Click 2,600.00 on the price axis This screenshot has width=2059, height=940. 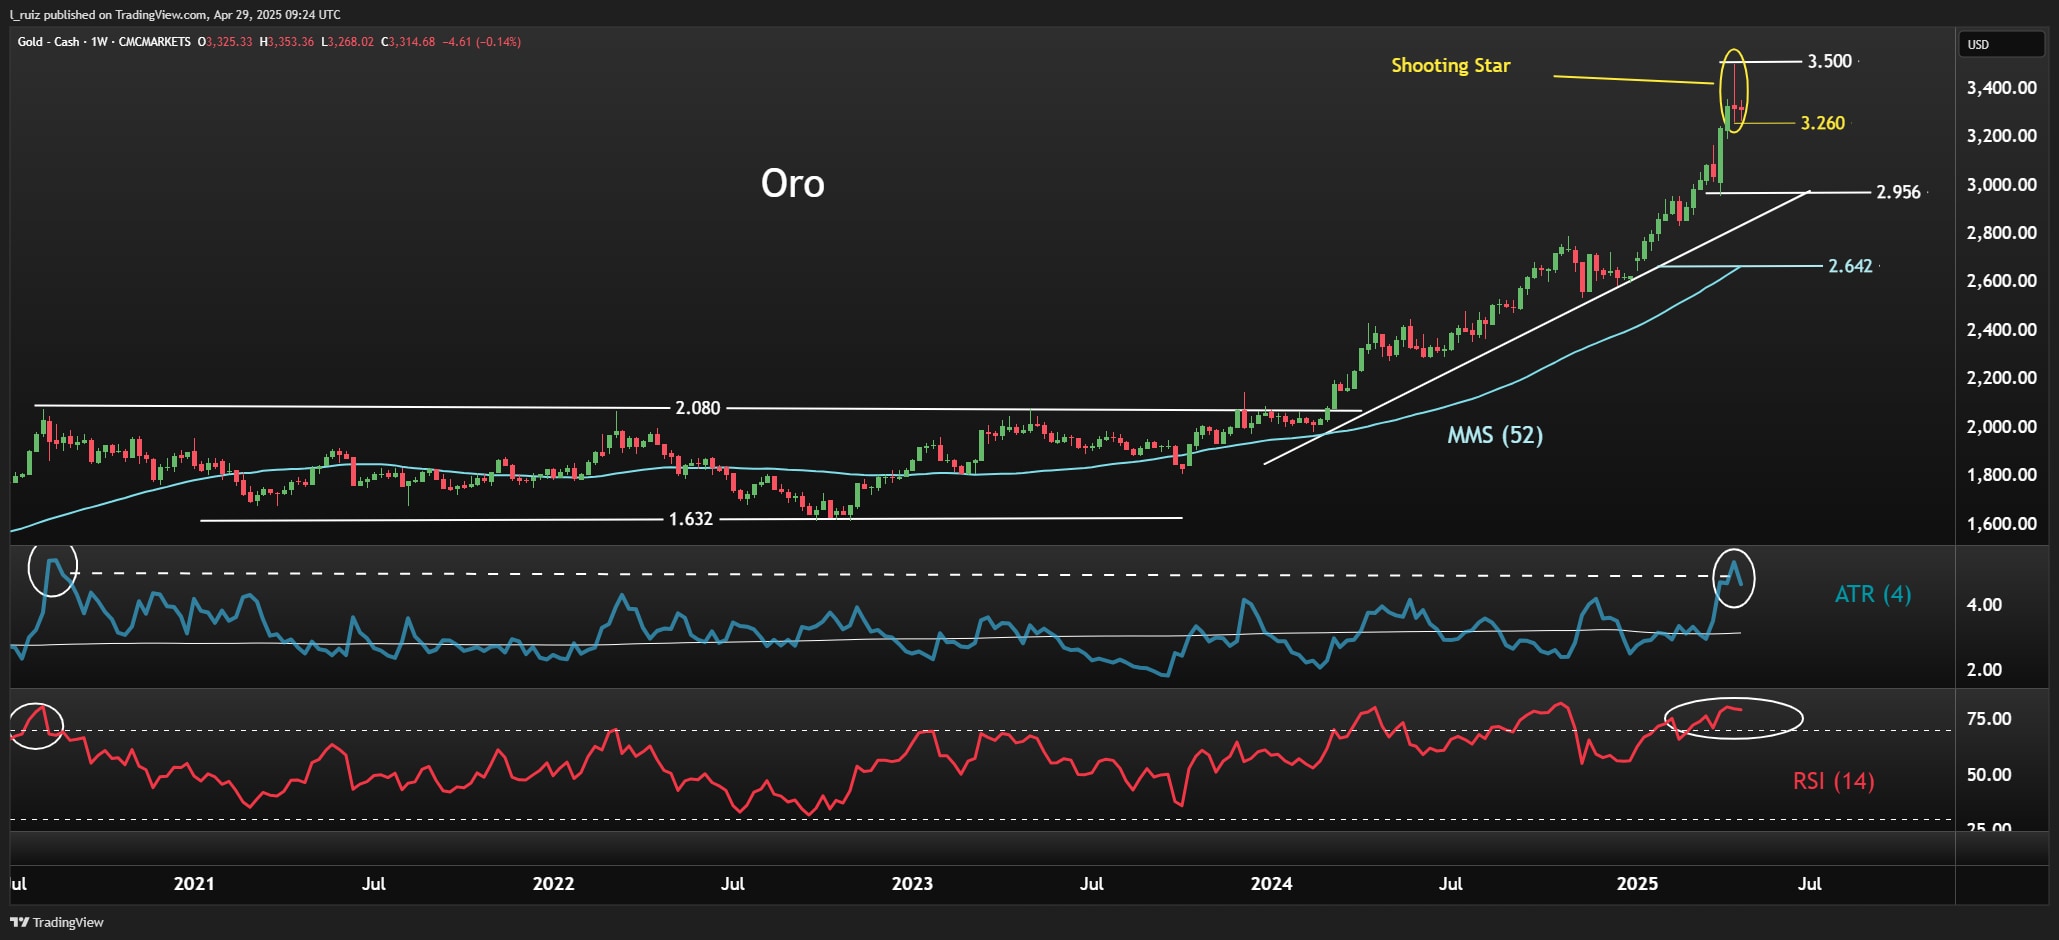pos(2001,281)
